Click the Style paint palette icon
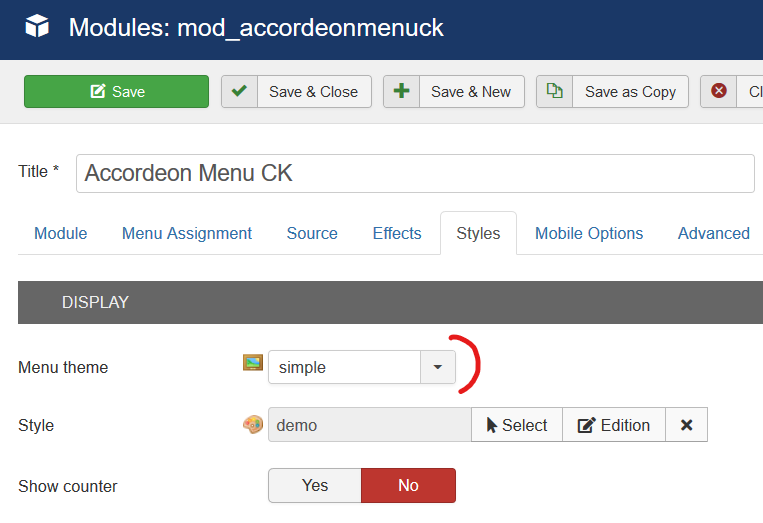 pyautogui.click(x=253, y=424)
